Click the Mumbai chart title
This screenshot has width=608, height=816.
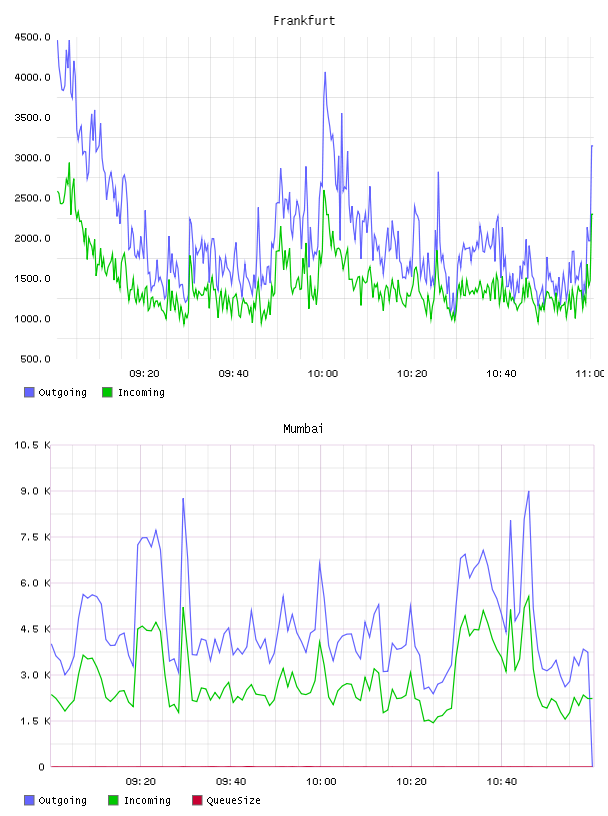tap(303, 429)
